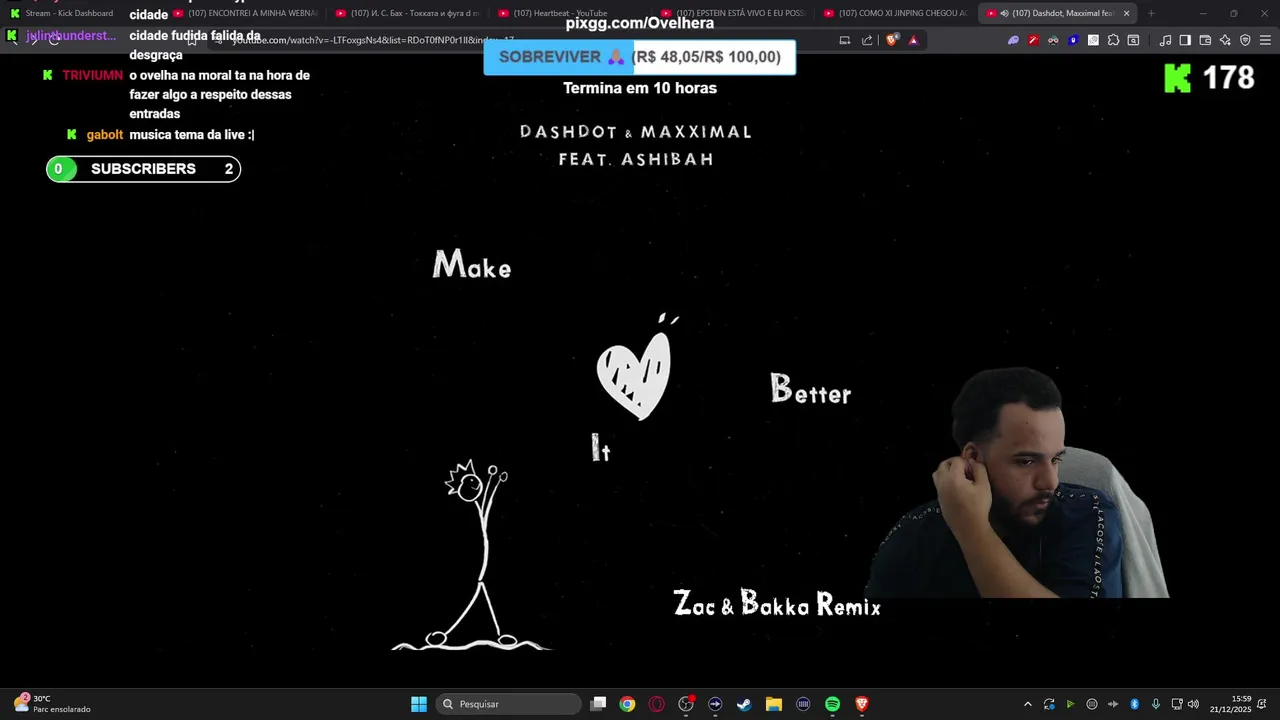Open the volume speaker tray icon
The height and width of the screenshot is (720, 1280).
coord(1193,704)
